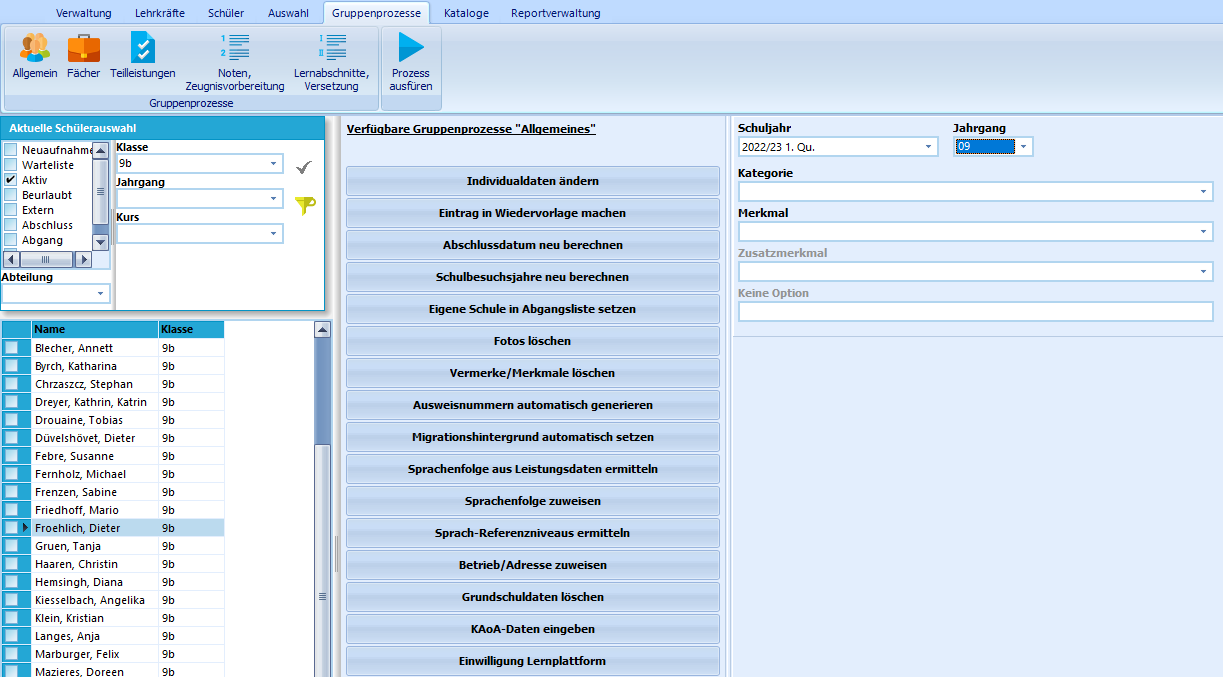
Task: Expand the Zusatzmerkmal dropdown
Action: click(1204, 272)
